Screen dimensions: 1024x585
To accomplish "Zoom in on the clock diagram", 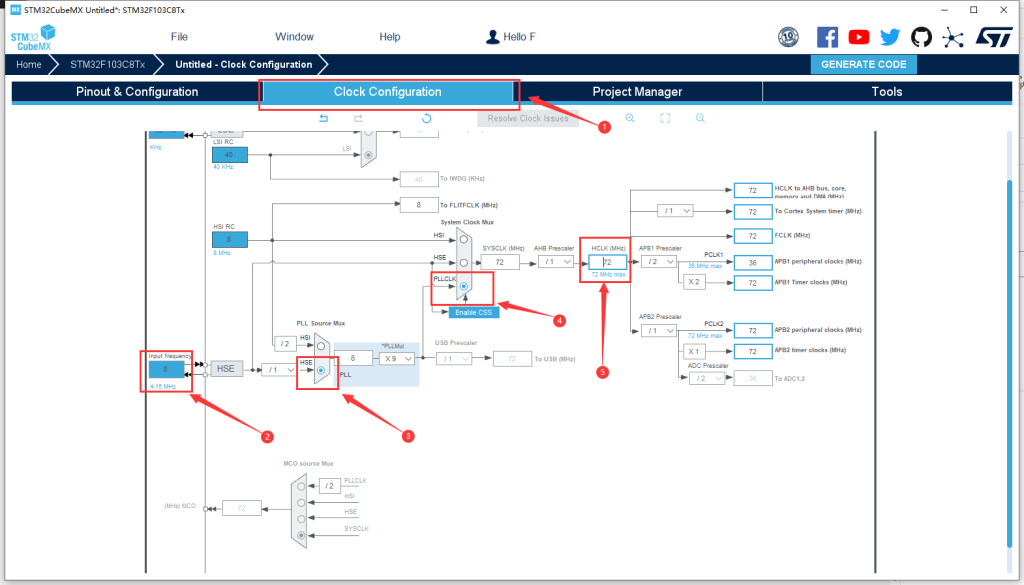I will (x=630, y=118).
